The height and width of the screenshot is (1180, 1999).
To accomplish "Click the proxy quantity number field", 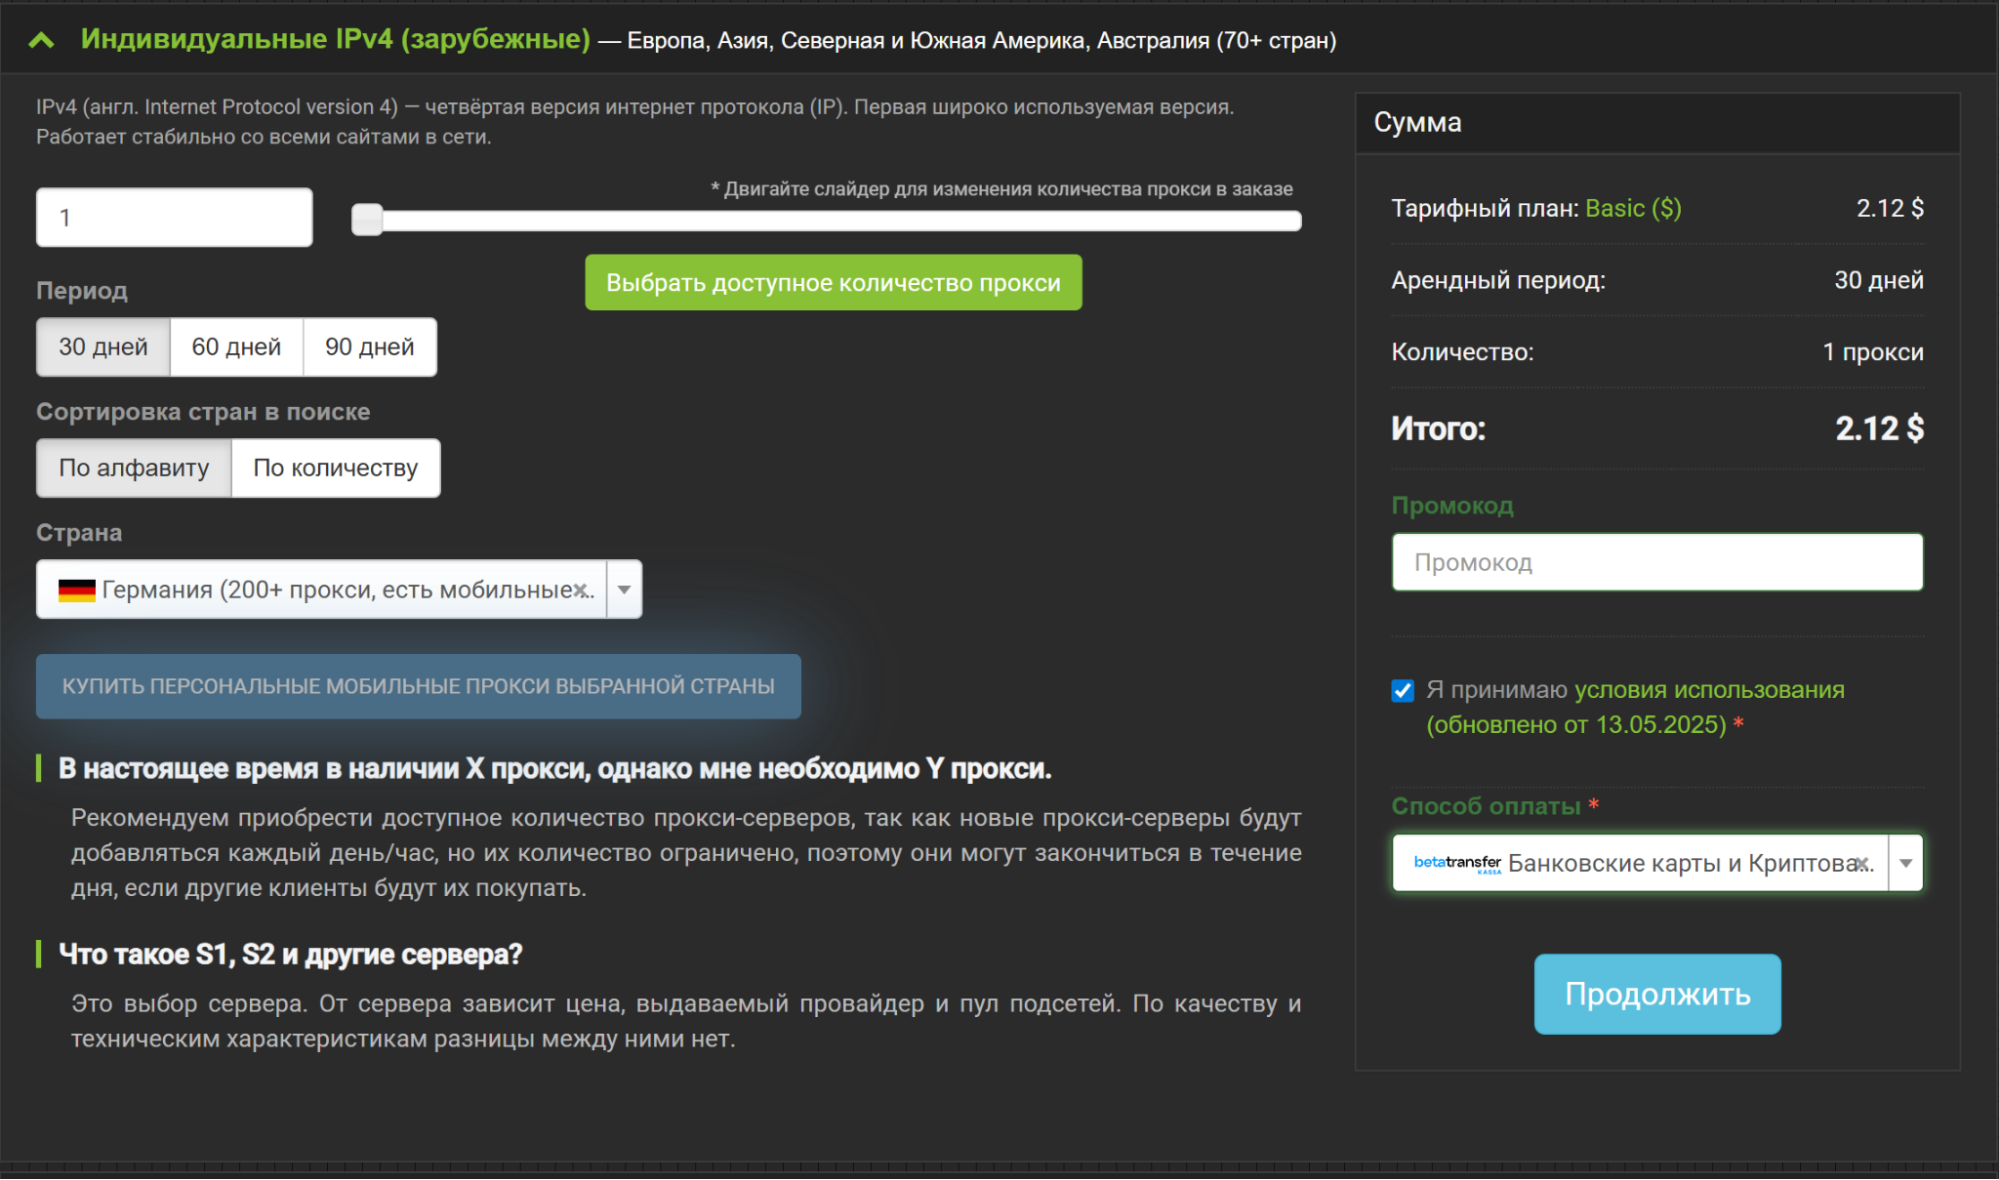I will pyautogui.click(x=174, y=217).
